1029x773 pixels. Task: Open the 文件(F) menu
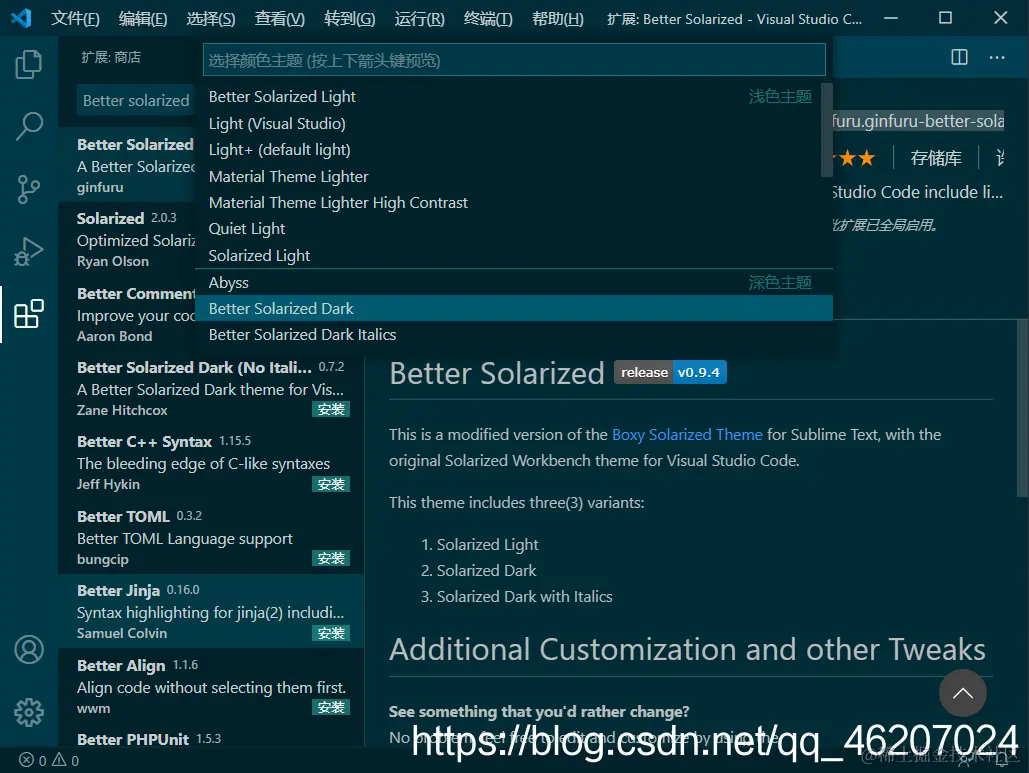[75, 18]
